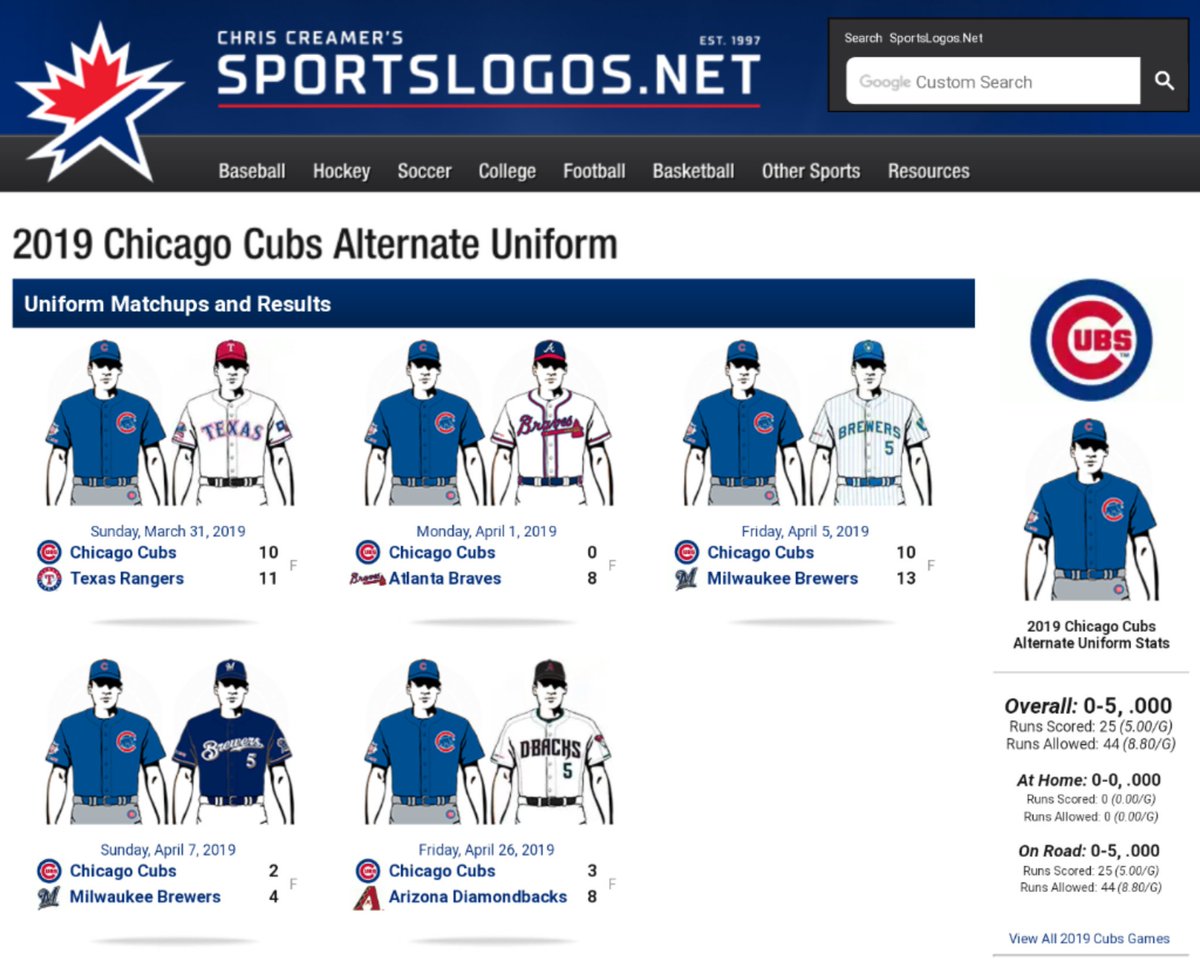Click the Texas Rangers white uniform image
Viewport: 1200px width, 969px height.
click(232, 422)
